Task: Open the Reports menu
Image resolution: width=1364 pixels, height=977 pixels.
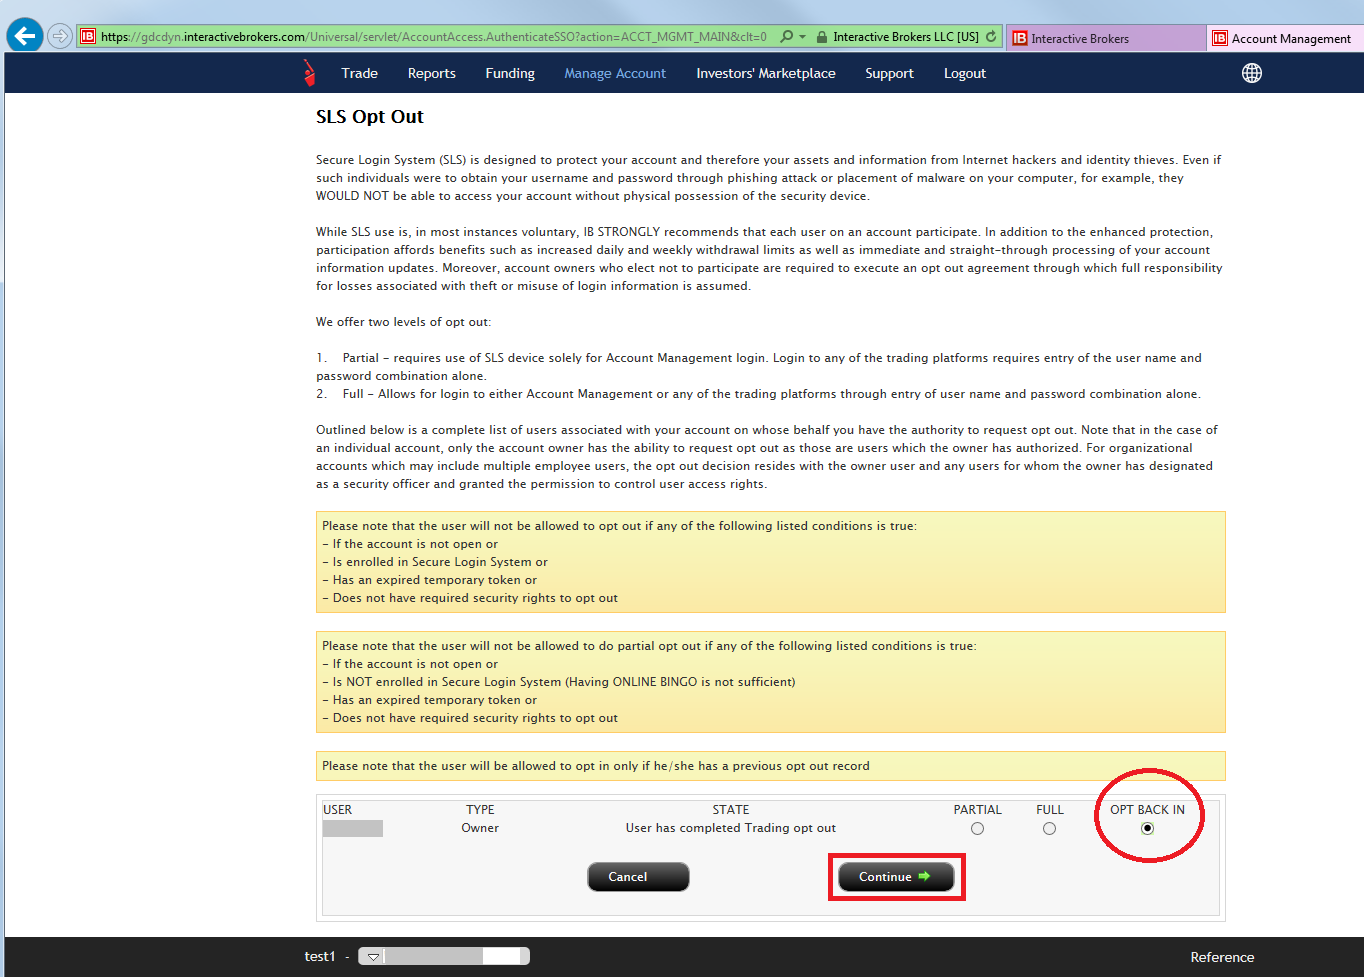Action: click(x=431, y=73)
